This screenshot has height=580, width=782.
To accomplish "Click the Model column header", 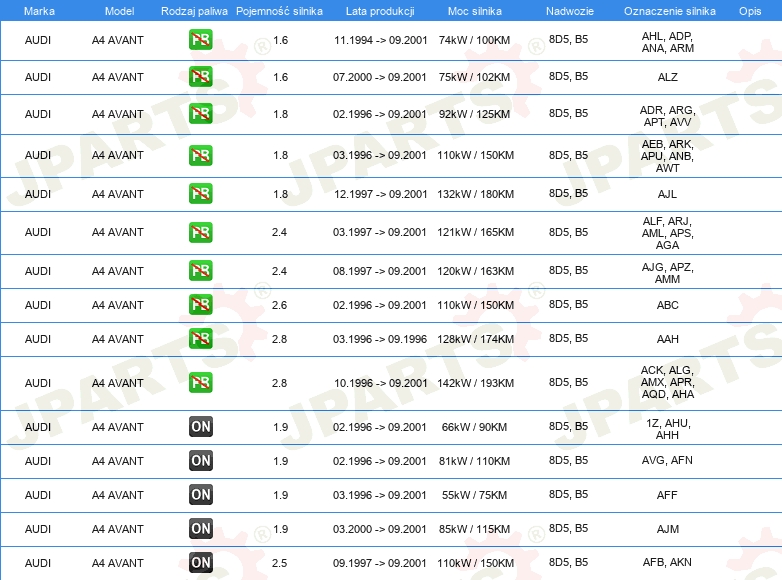I will click(x=119, y=11).
